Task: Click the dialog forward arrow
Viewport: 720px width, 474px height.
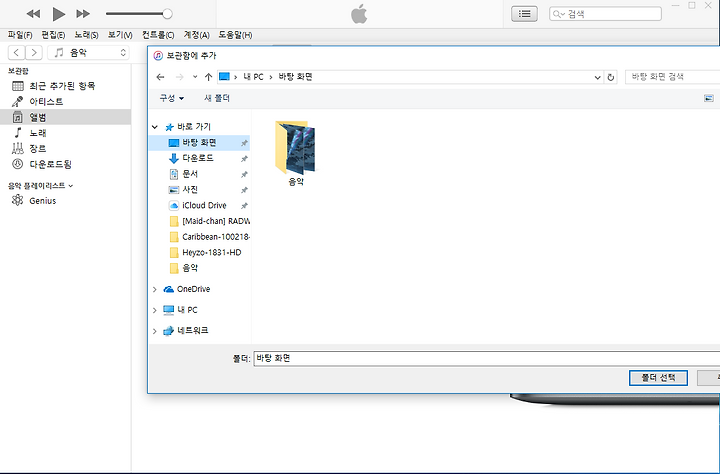Action: (x=180, y=77)
